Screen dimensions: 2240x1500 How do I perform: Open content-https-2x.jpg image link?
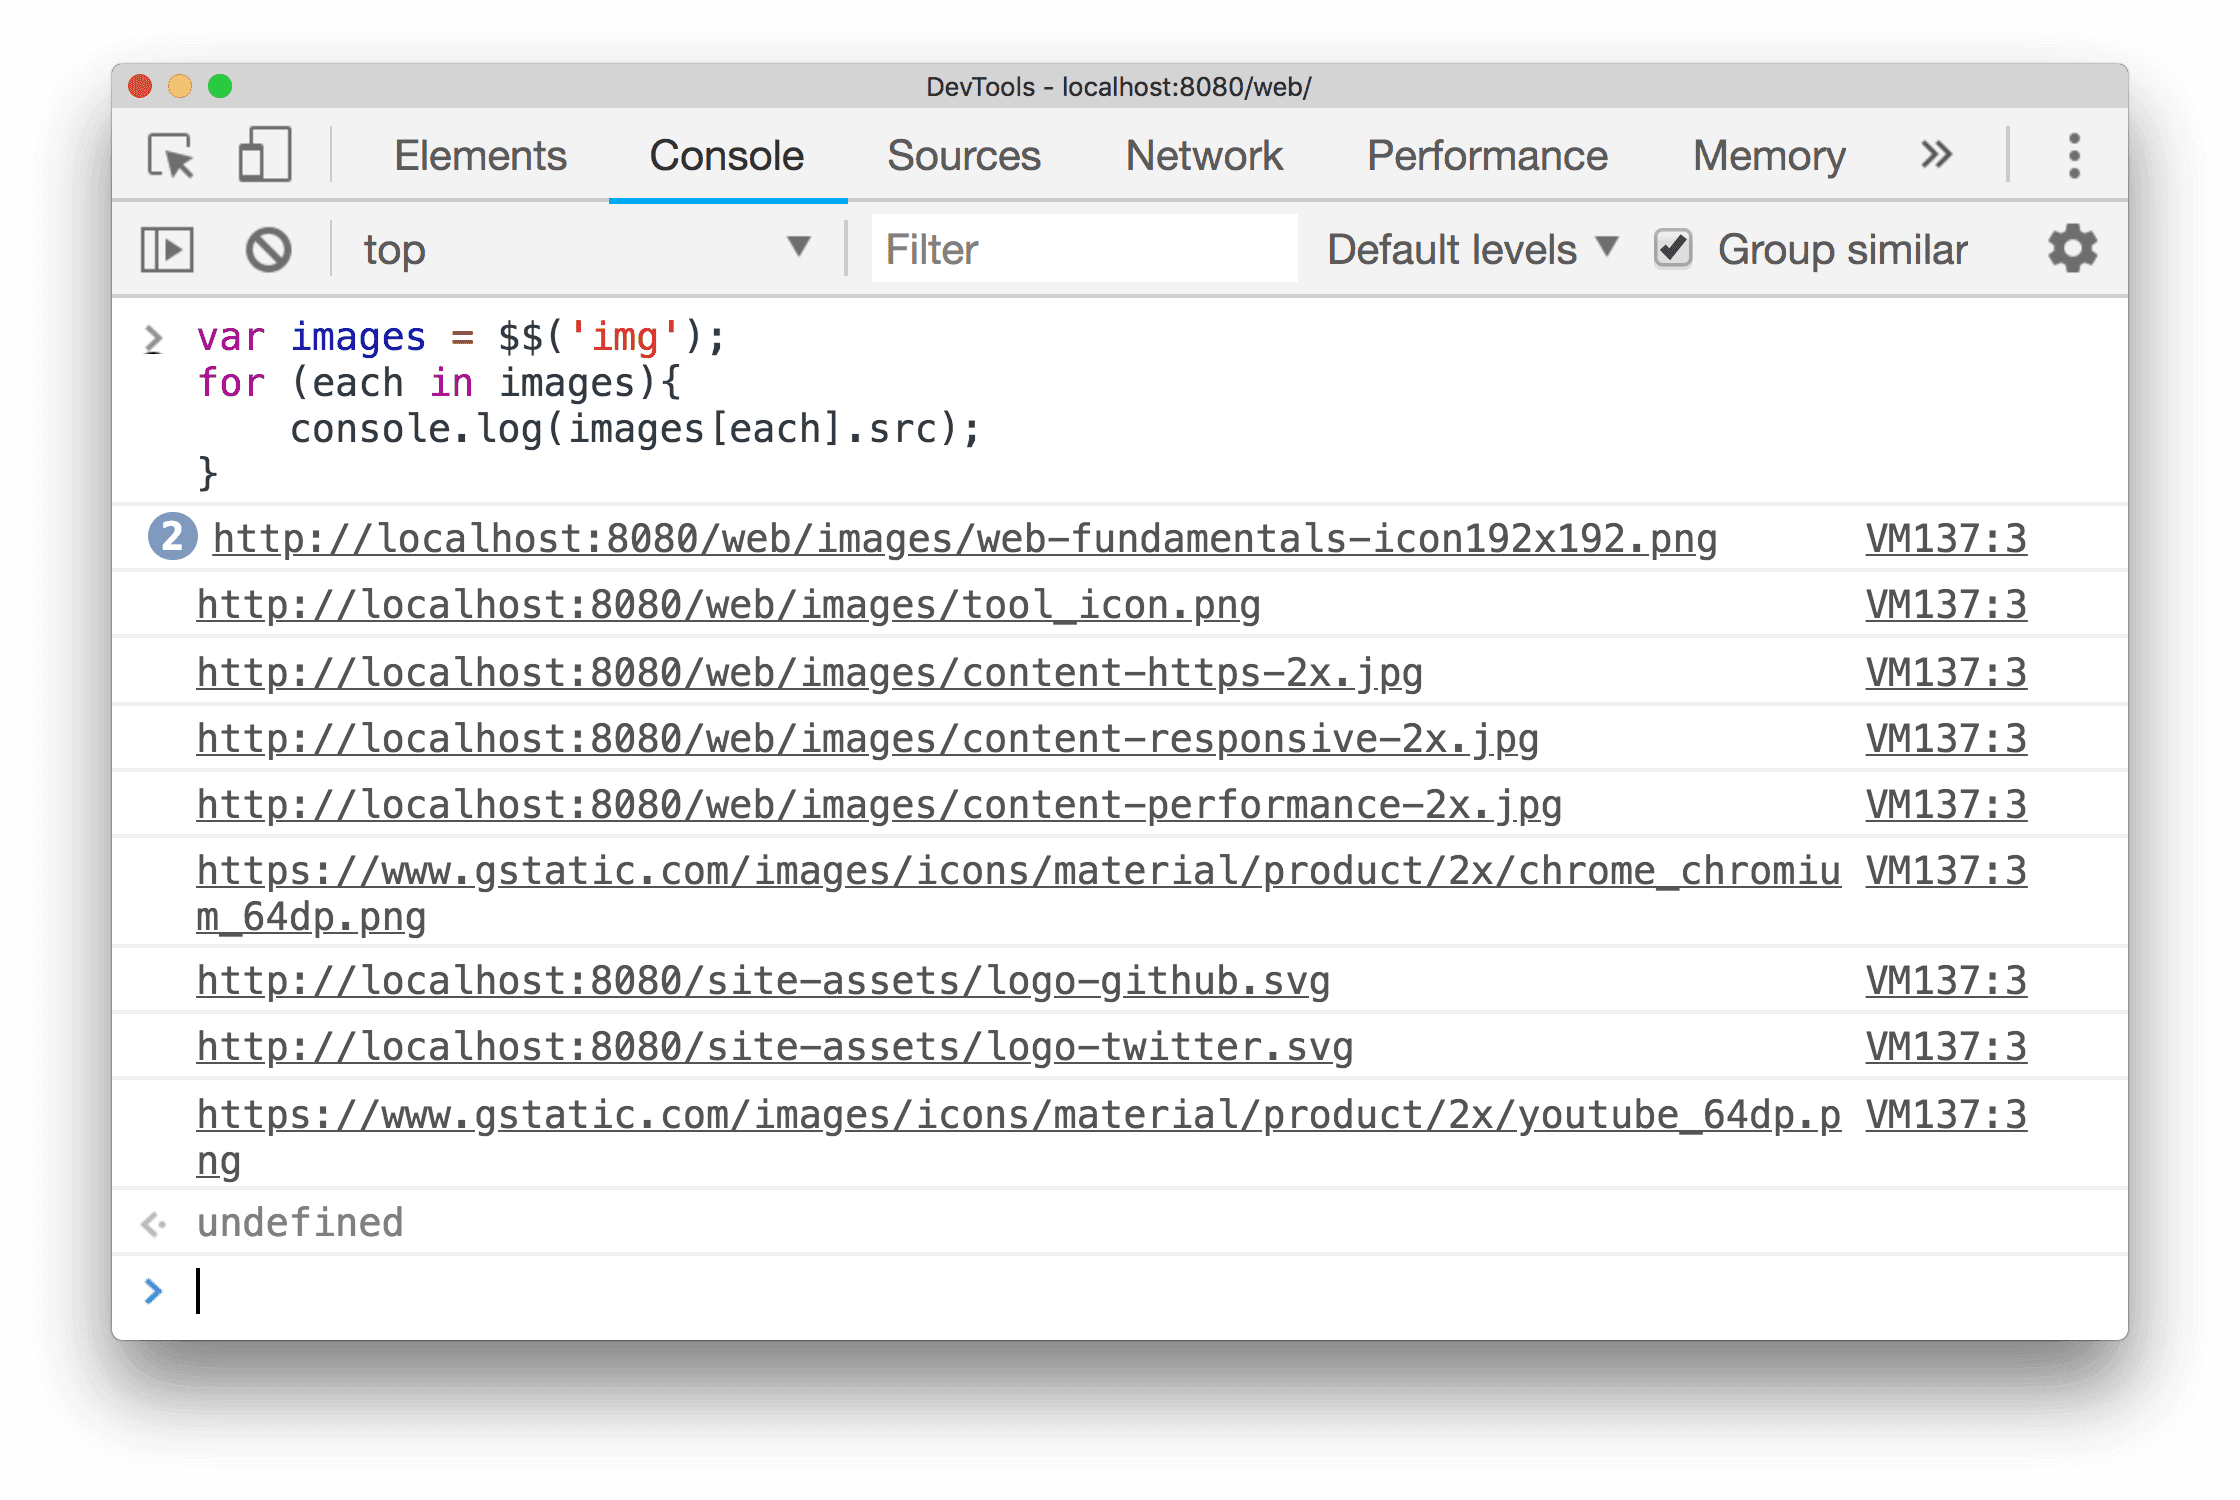(812, 670)
